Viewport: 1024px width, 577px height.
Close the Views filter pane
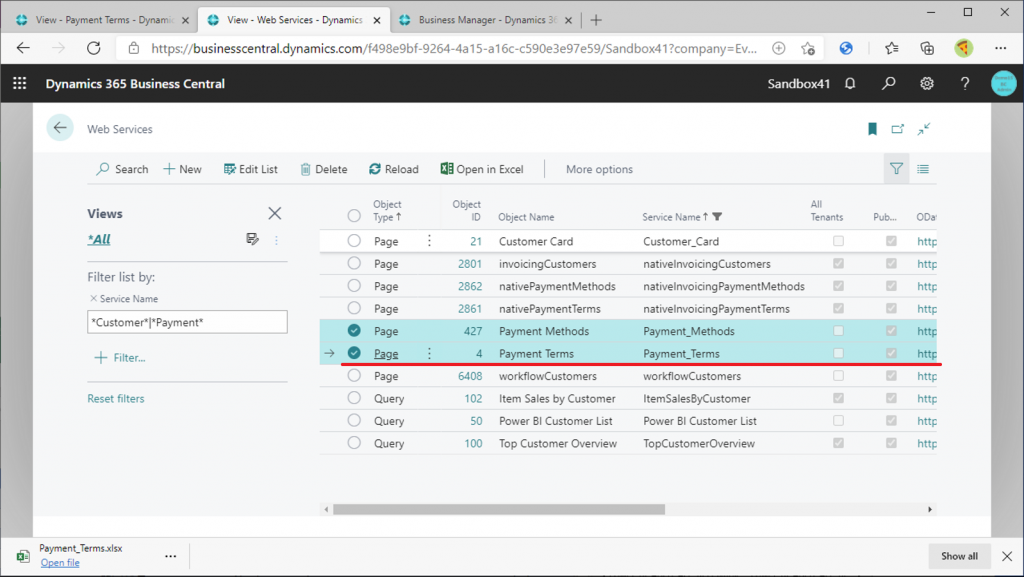coord(274,213)
